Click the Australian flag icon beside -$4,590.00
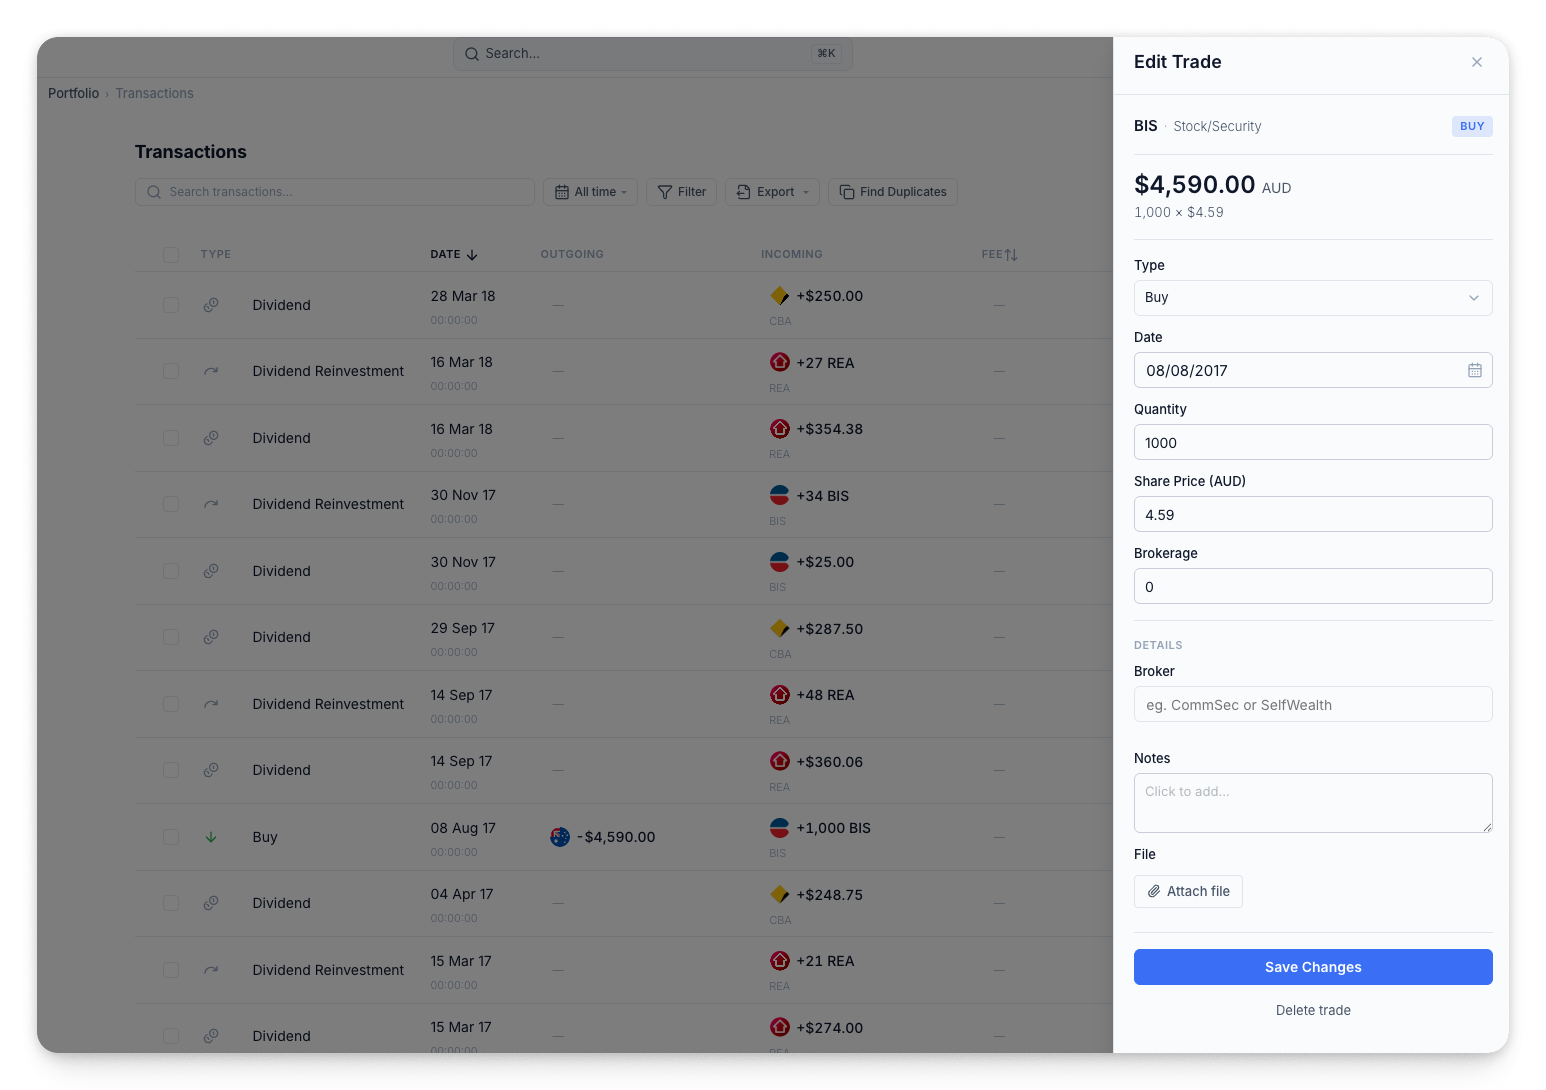 point(560,837)
